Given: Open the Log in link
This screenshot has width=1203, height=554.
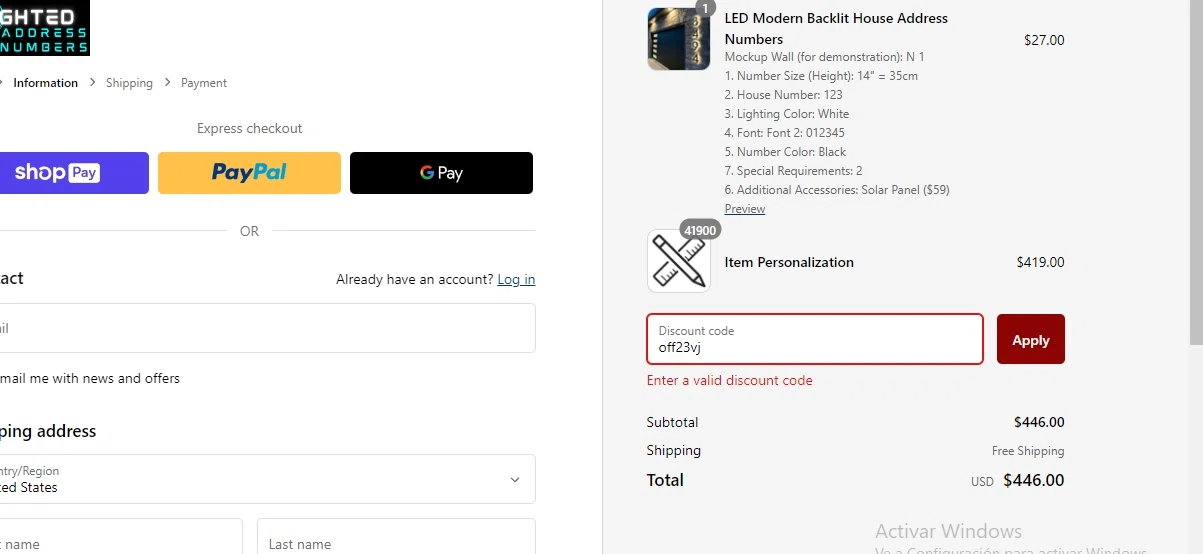Looking at the screenshot, I should coord(516,280).
